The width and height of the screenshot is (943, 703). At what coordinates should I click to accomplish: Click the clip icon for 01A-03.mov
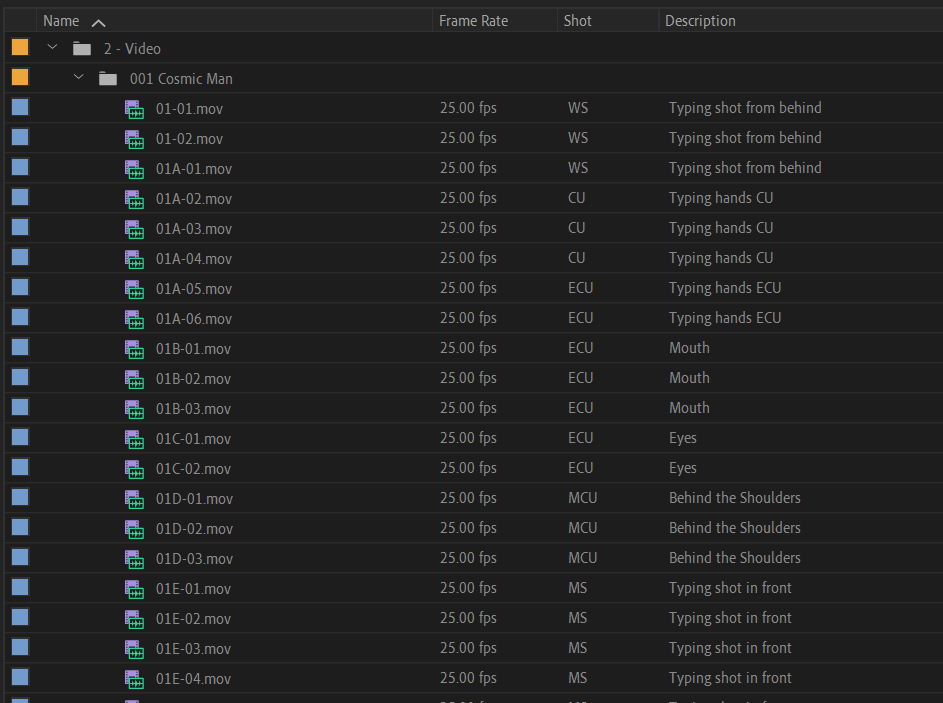click(134, 230)
